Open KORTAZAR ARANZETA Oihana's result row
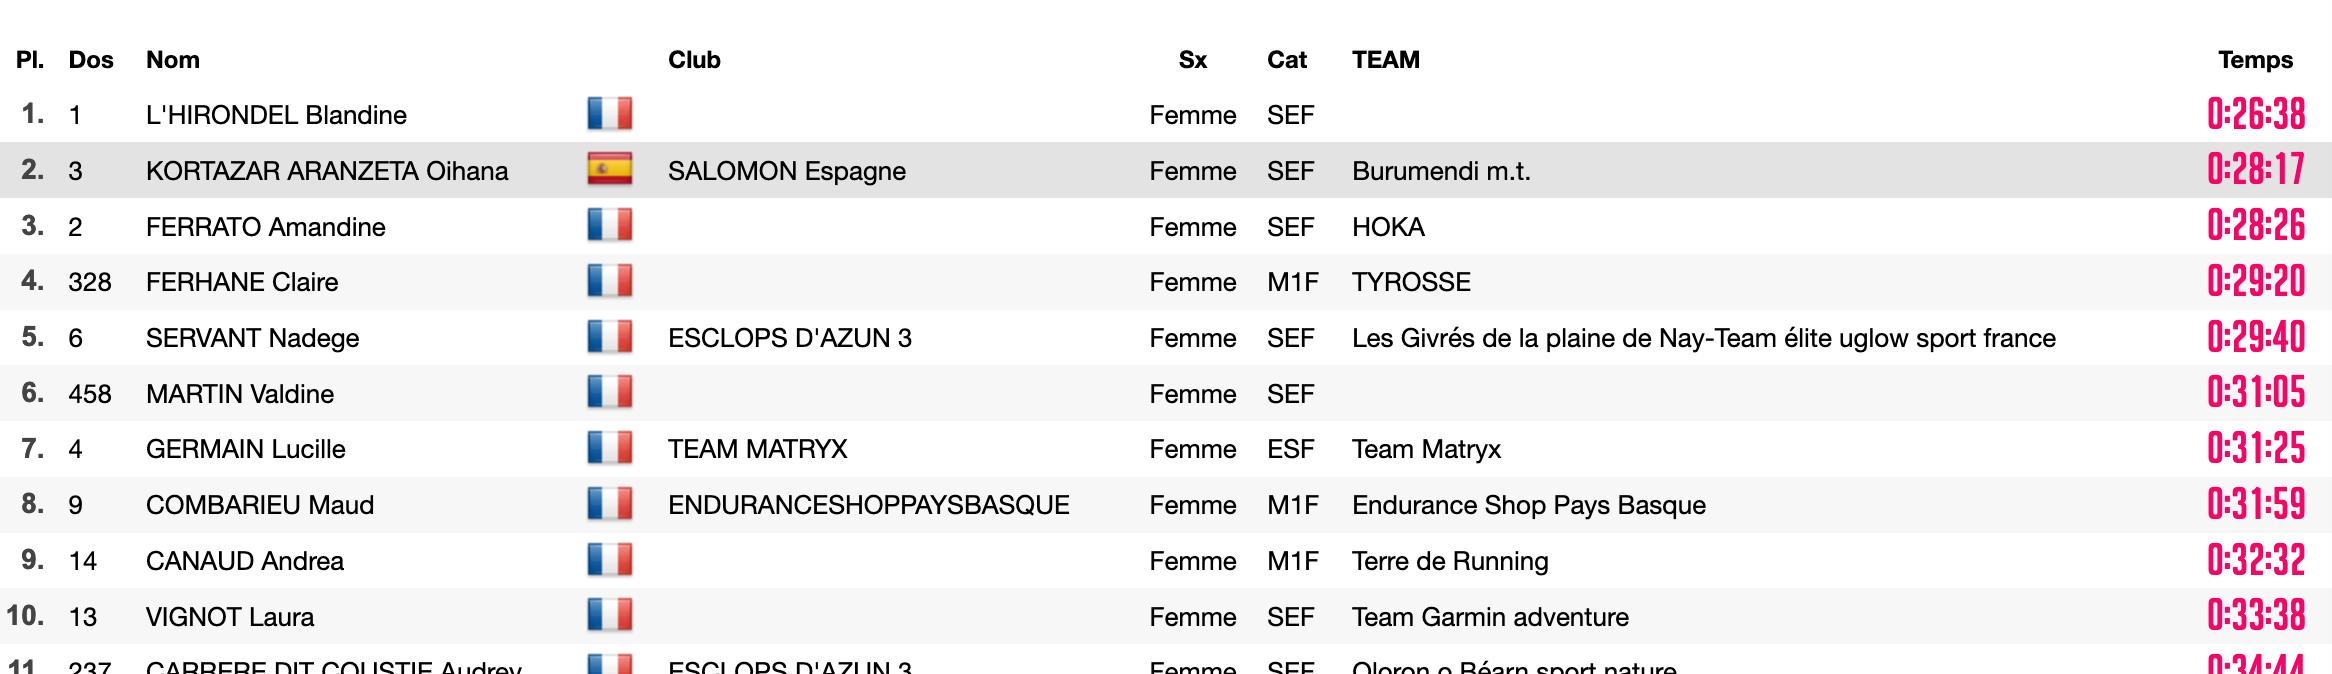The height and width of the screenshot is (674, 2332). (1166, 170)
